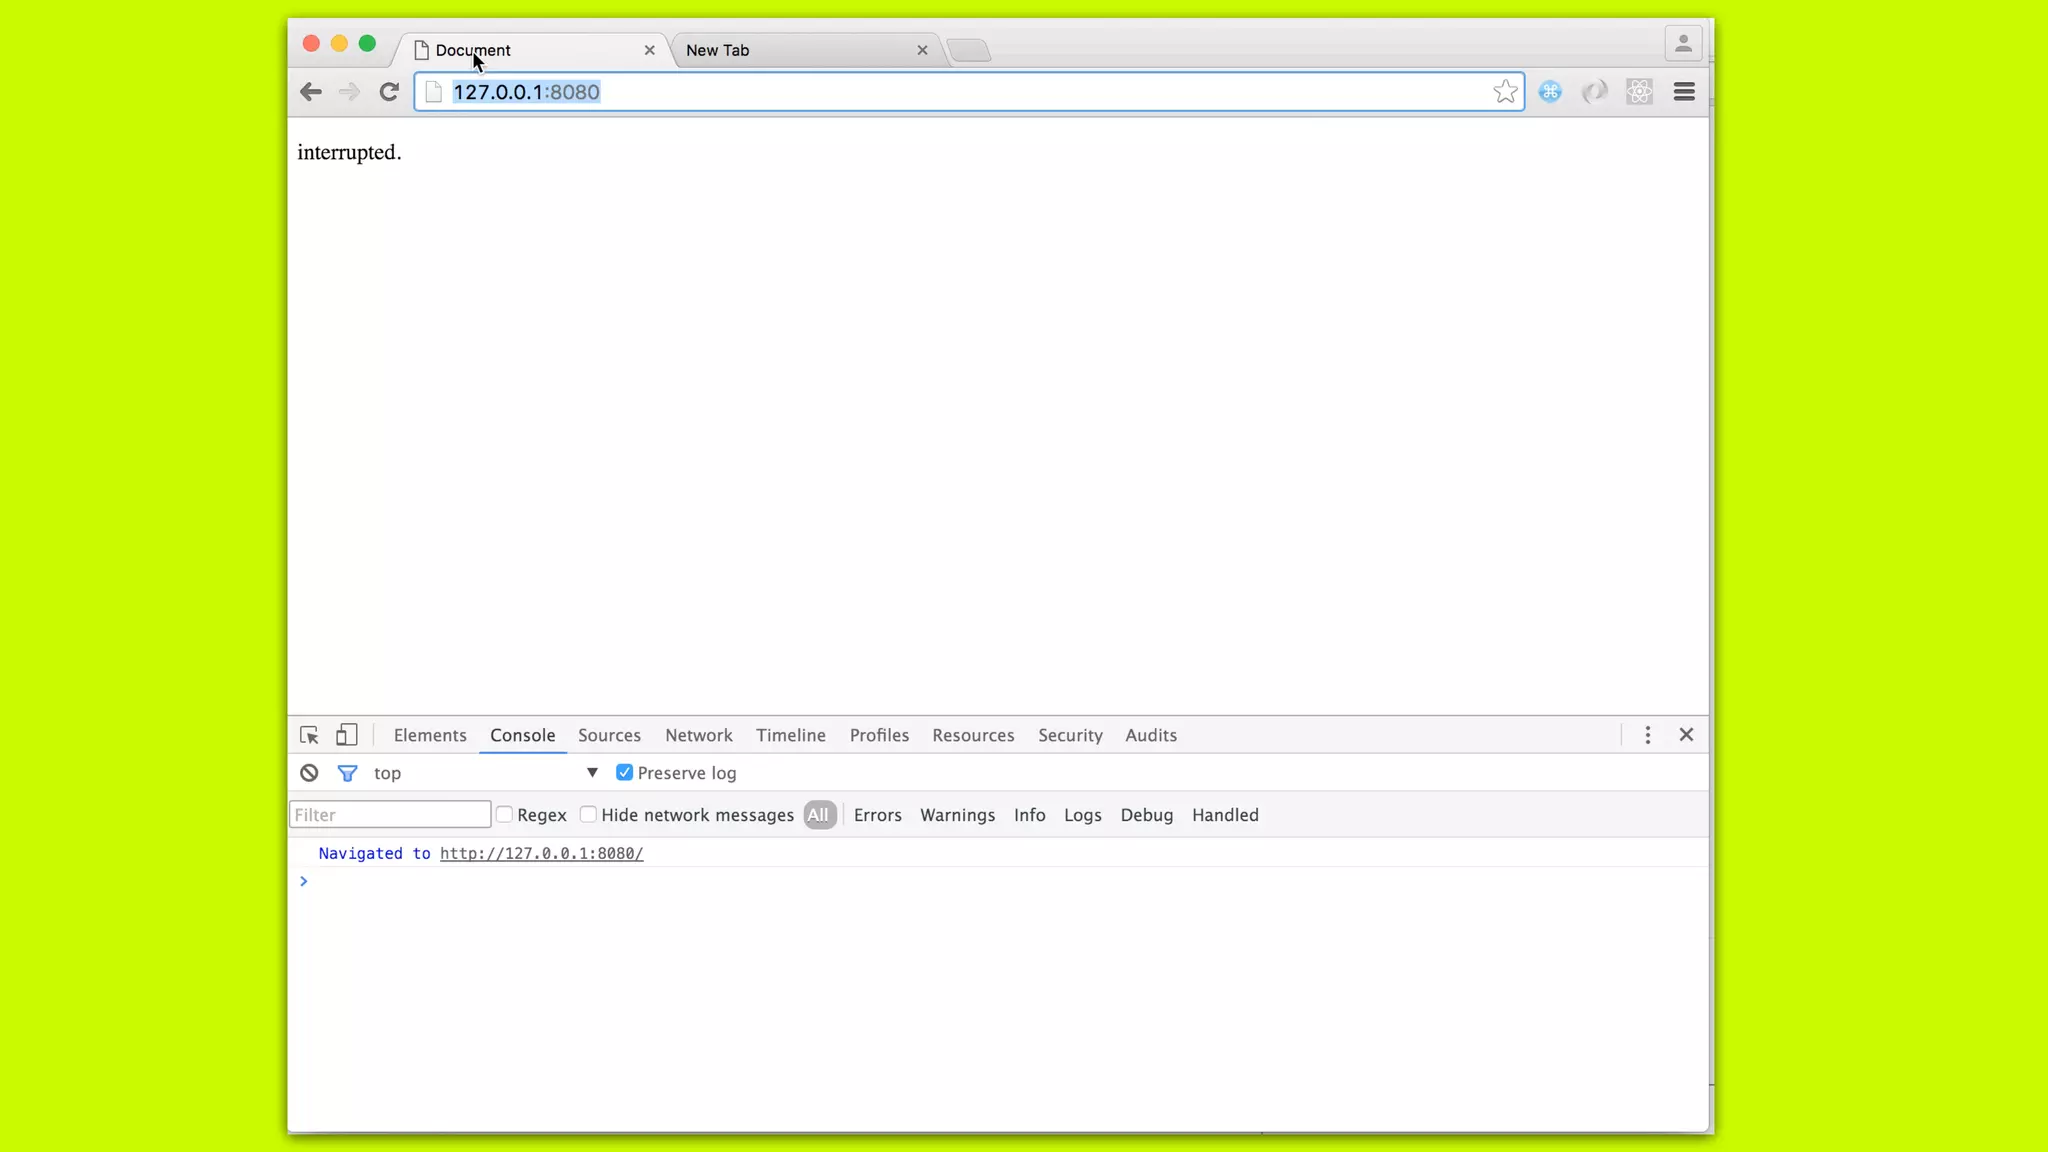Open Navigated to 127.0.0.1:8080 link
Image resolution: width=2048 pixels, height=1152 pixels.
541,853
